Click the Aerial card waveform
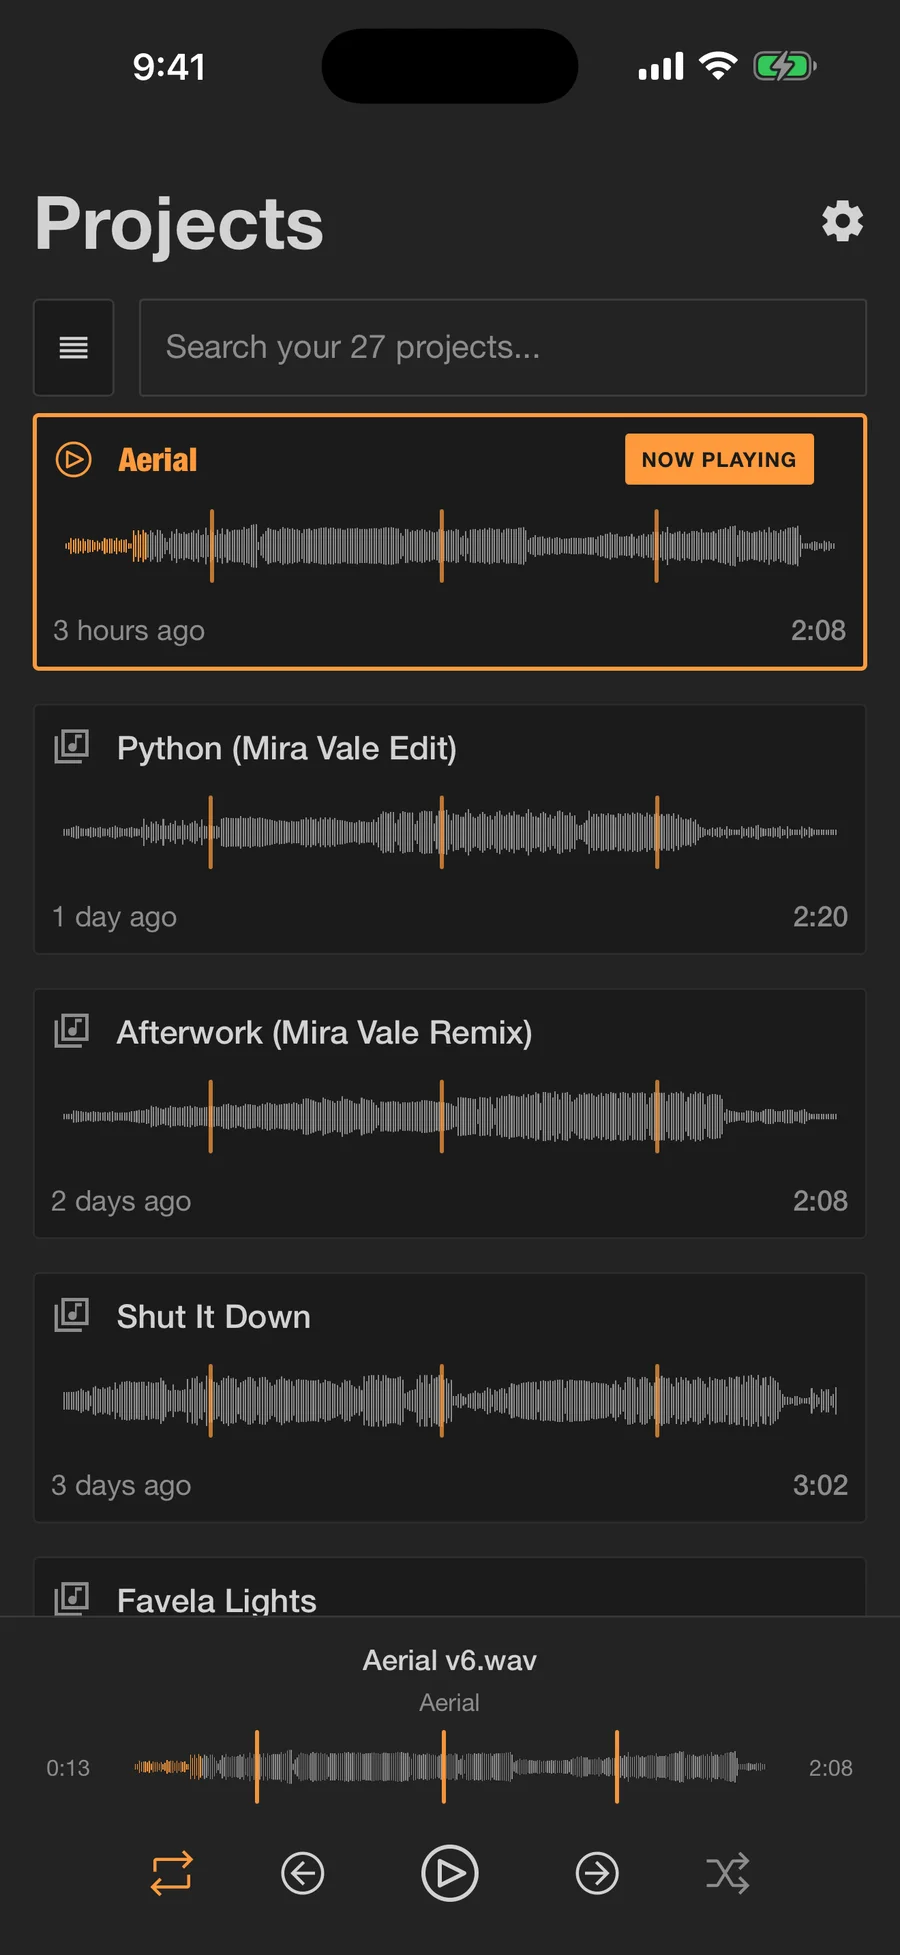 point(450,546)
